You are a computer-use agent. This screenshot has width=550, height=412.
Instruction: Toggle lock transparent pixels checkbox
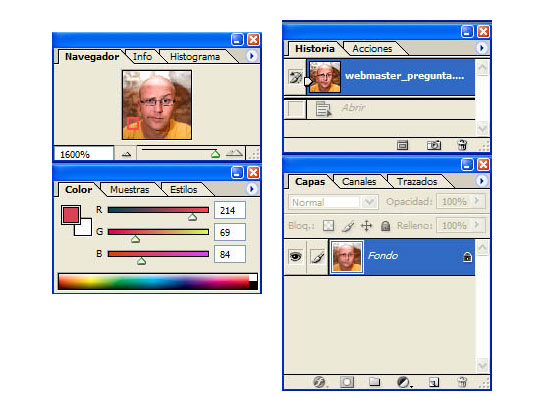click(x=328, y=225)
